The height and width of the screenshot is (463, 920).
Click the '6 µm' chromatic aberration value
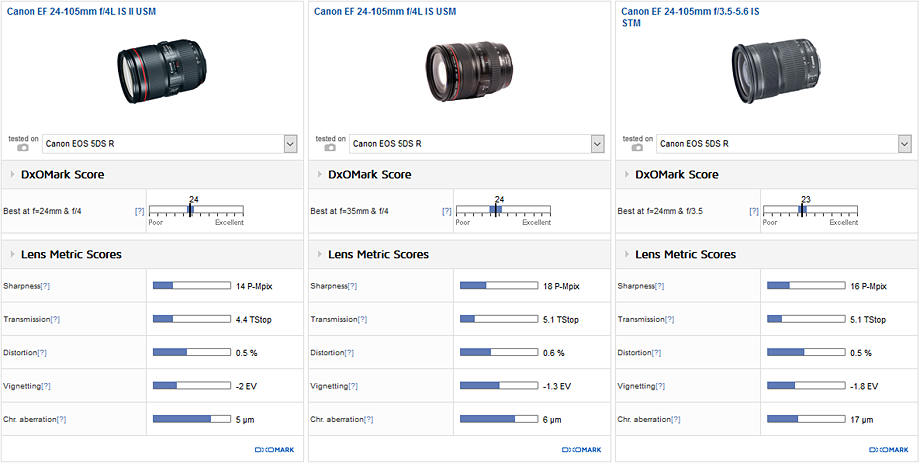[x=552, y=420]
